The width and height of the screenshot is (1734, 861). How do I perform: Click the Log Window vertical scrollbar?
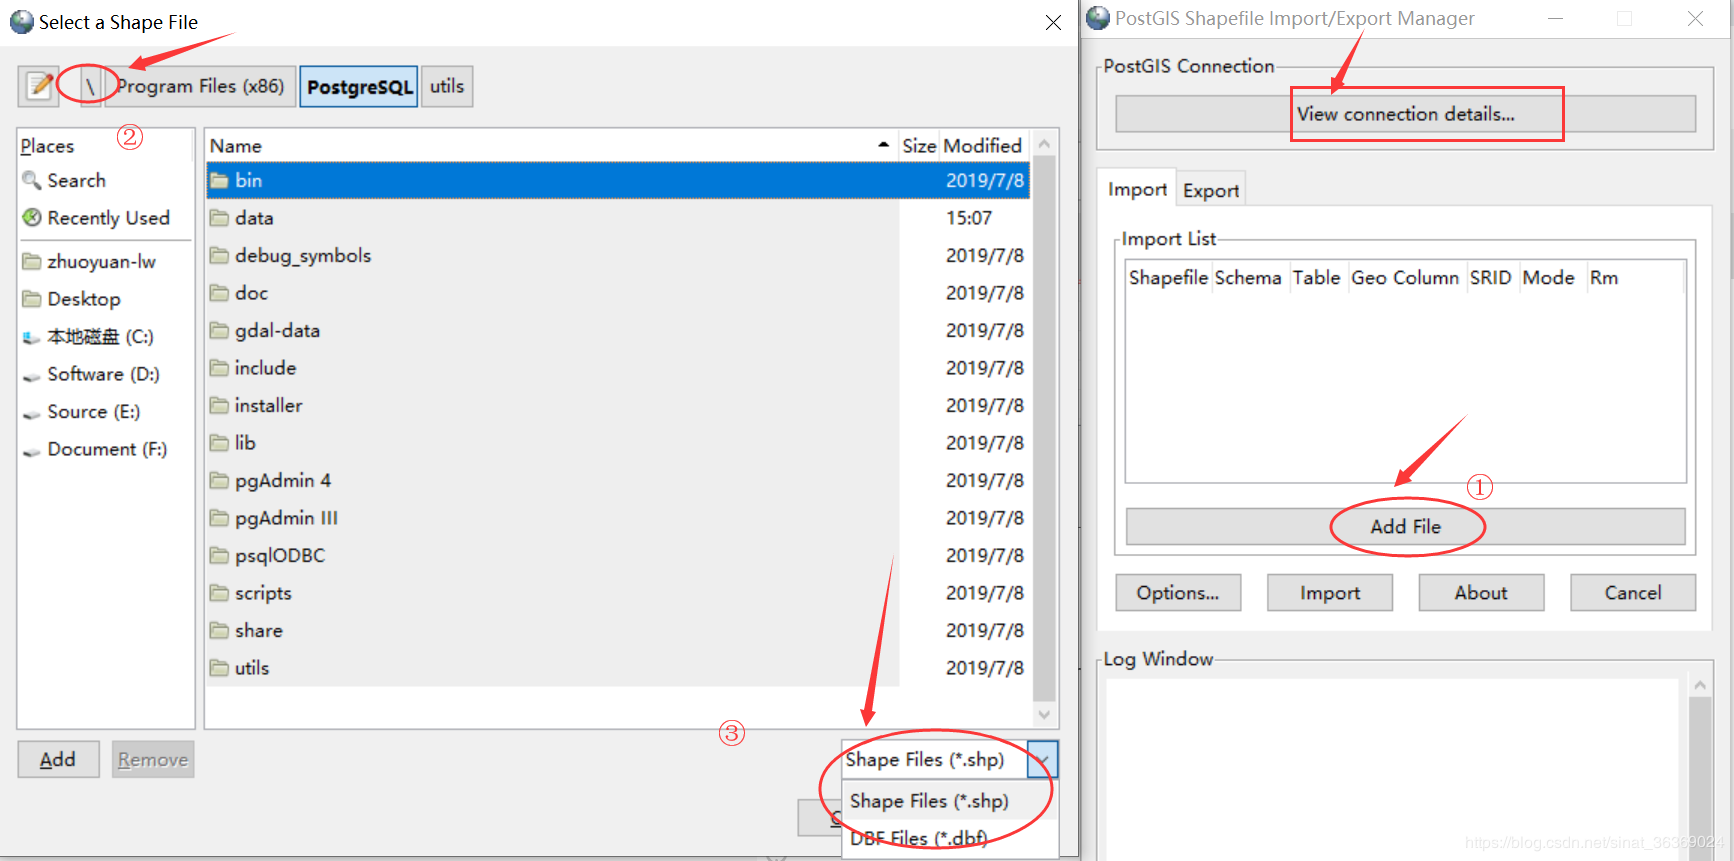click(1700, 770)
